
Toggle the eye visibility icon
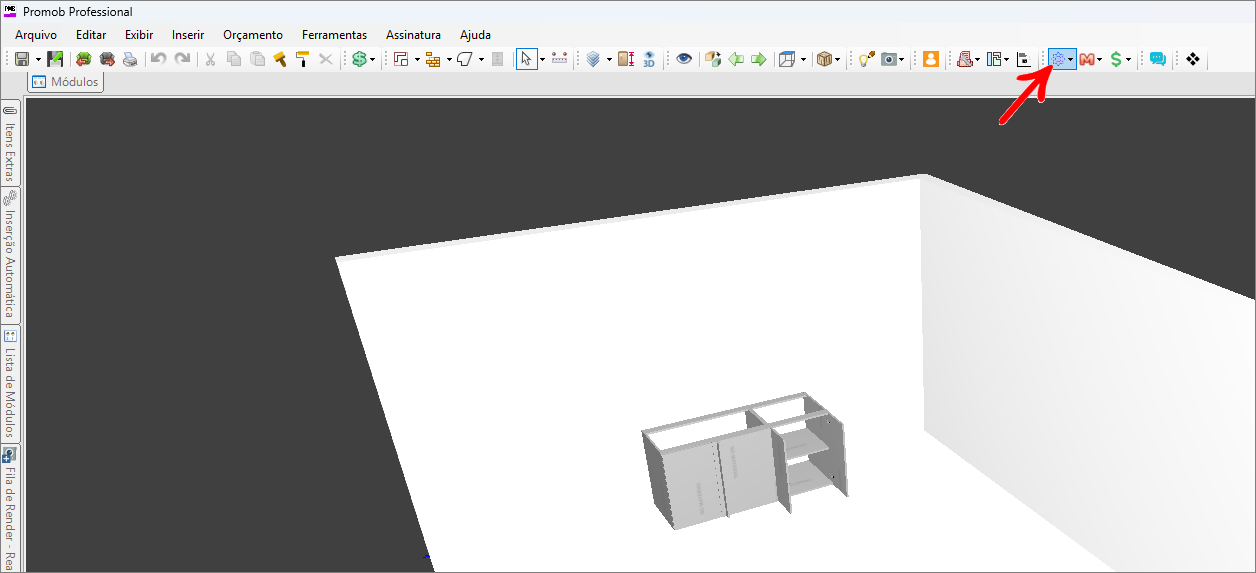(x=684, y=60)
